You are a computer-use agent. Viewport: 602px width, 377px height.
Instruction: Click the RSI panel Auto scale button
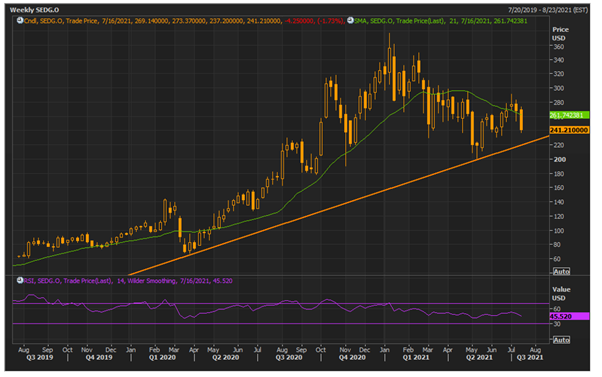[561, 340]
